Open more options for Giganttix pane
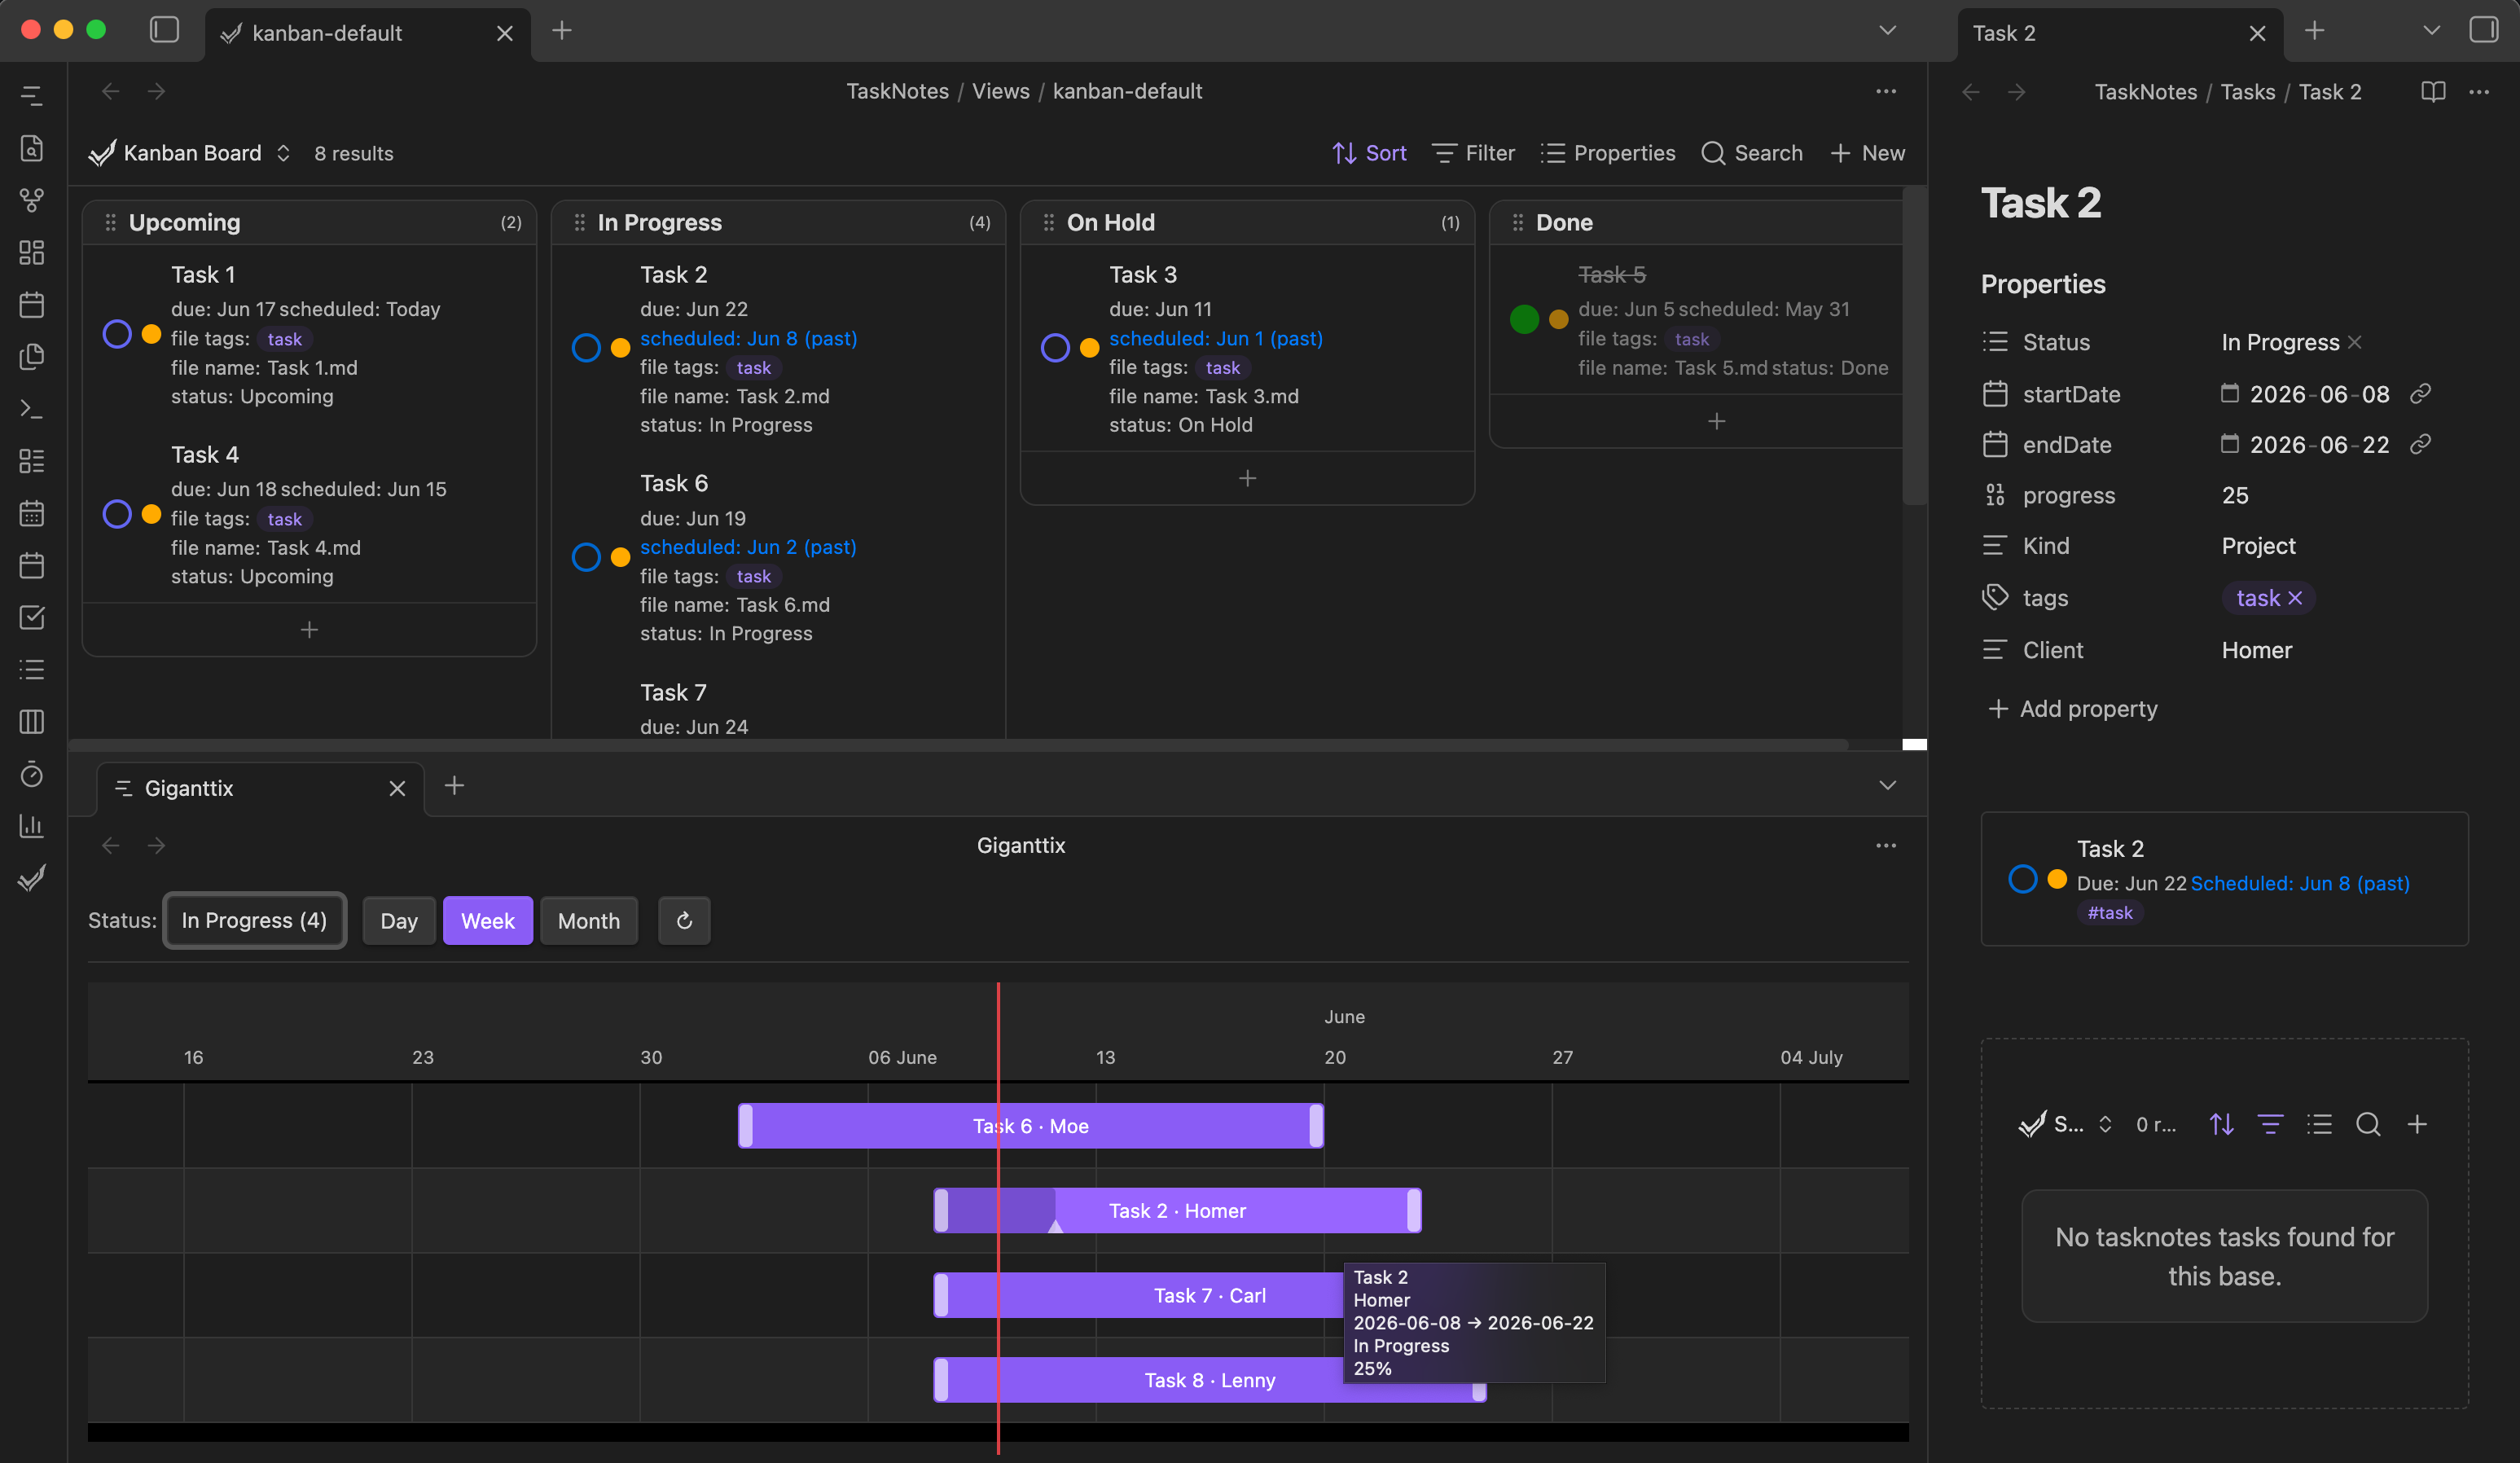This screenshot has width=2520, height=1463. 1886,845
